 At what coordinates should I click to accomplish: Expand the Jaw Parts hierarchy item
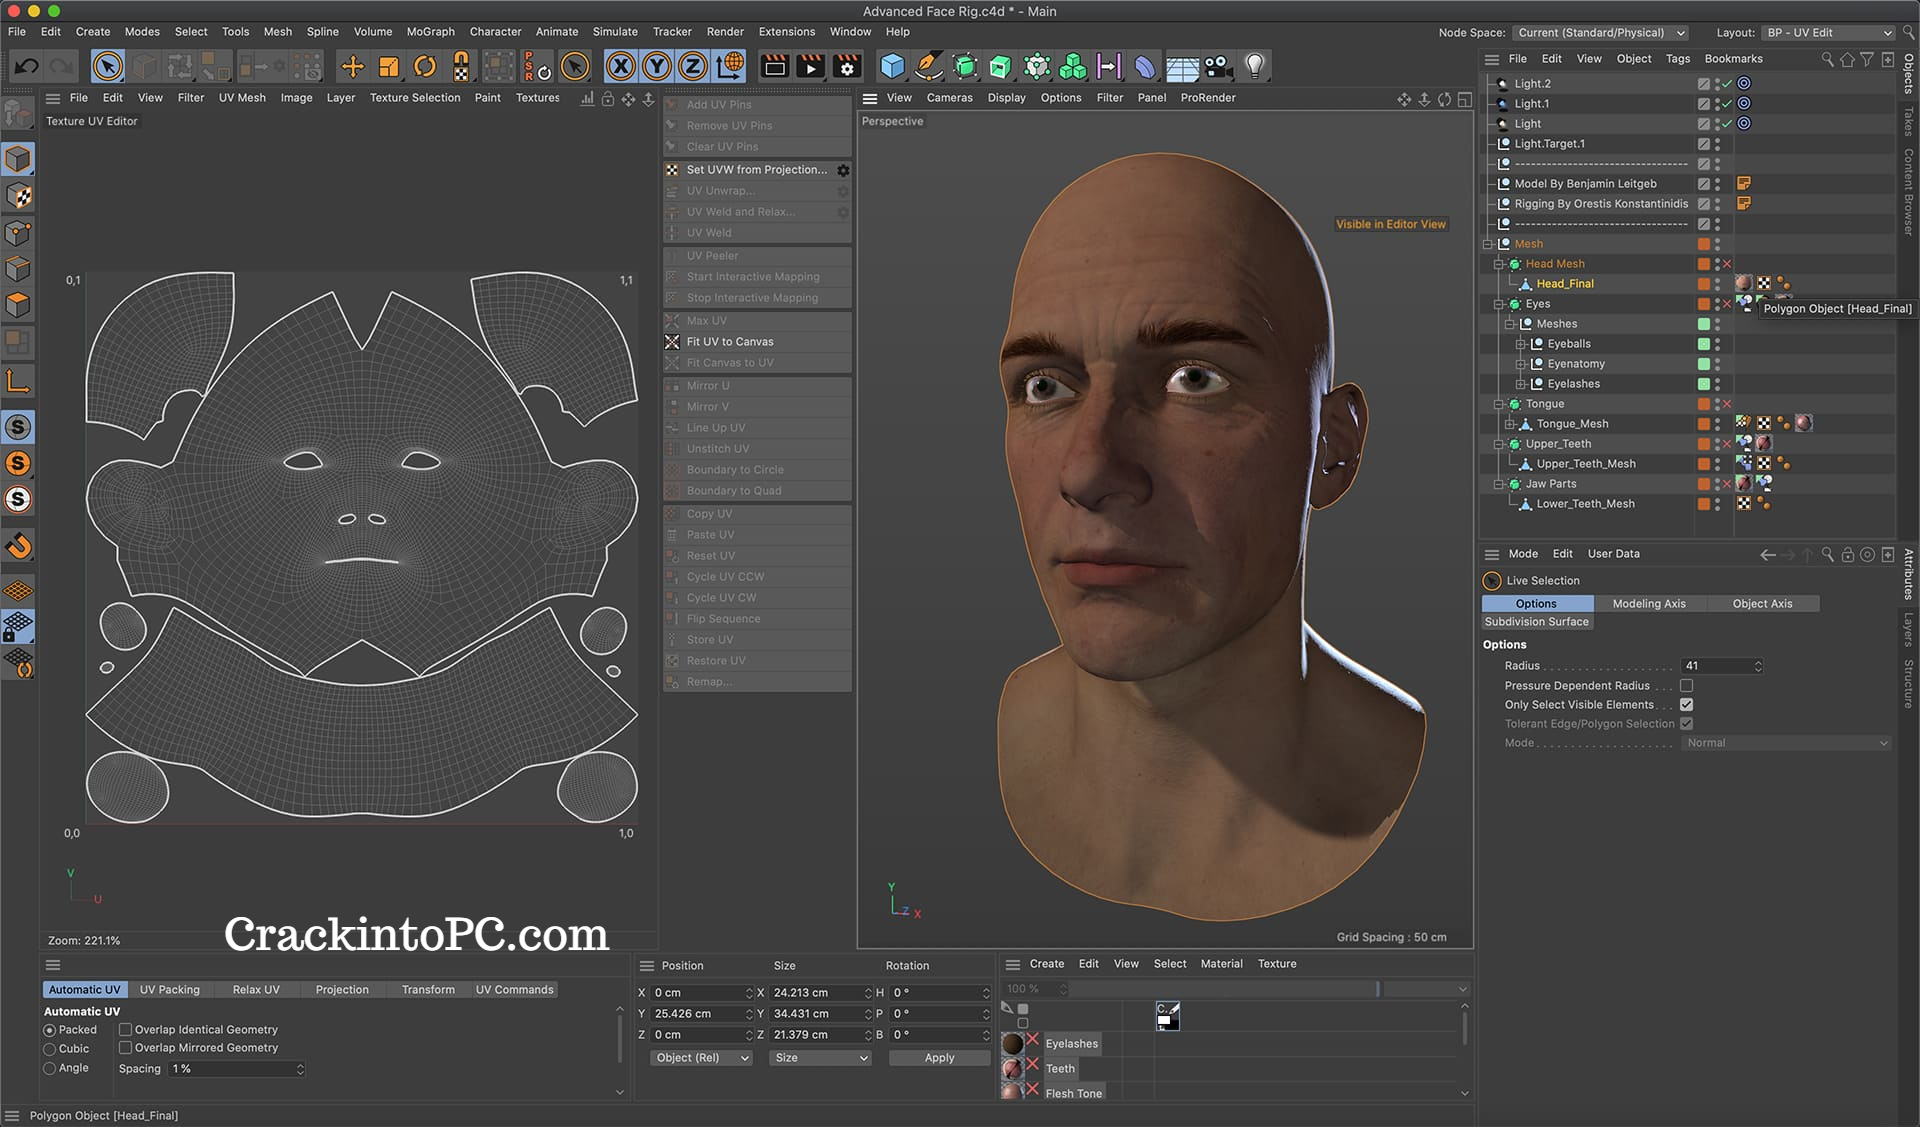point(1500,483)
